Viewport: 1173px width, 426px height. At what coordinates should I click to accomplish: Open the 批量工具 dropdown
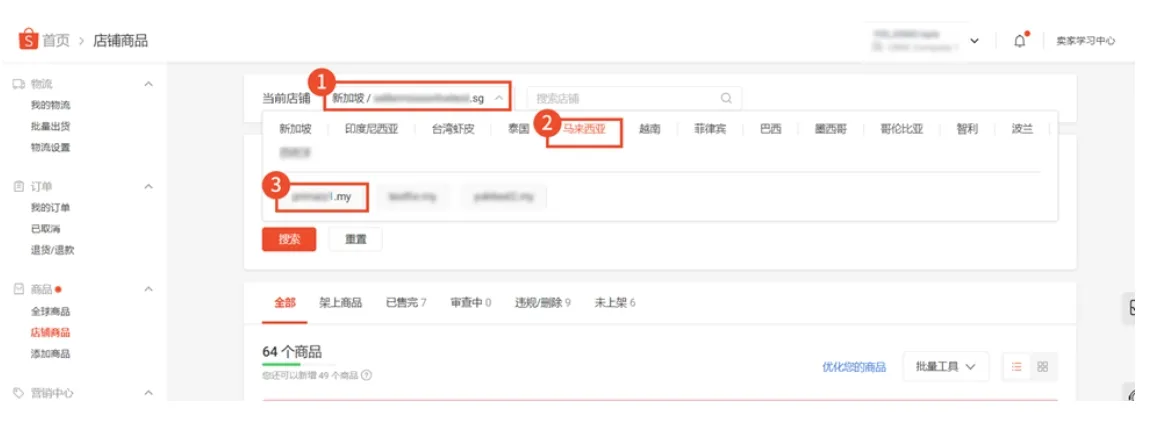coord(946,366)
